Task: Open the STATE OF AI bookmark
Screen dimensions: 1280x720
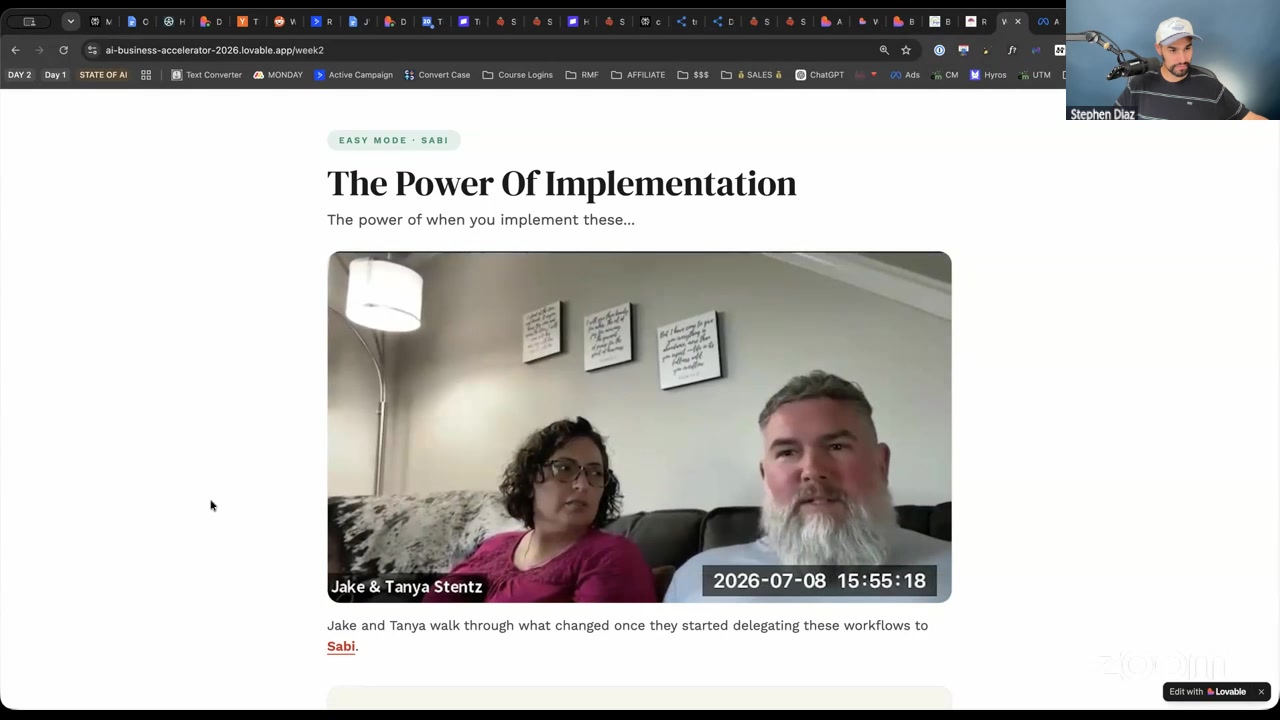Action: coord(103,75)
